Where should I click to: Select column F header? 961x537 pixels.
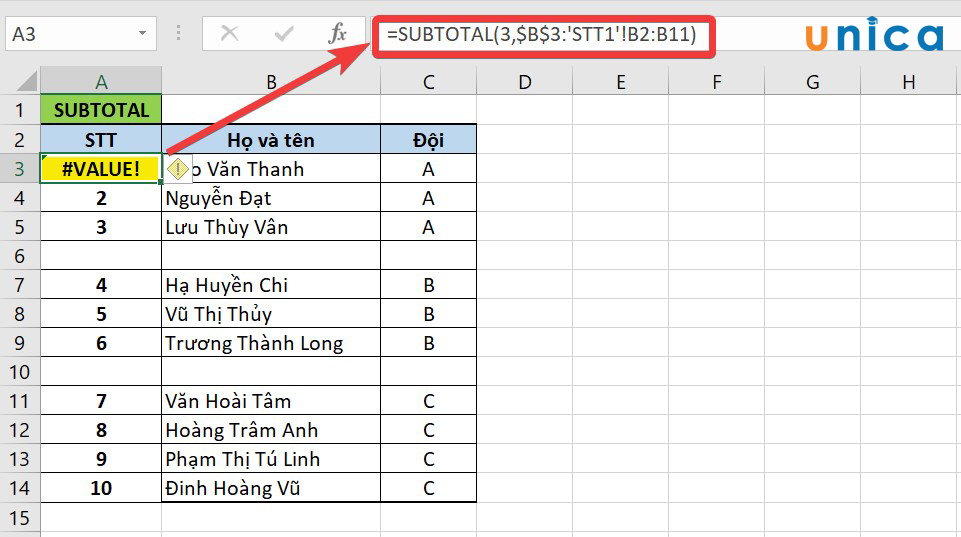716,81
